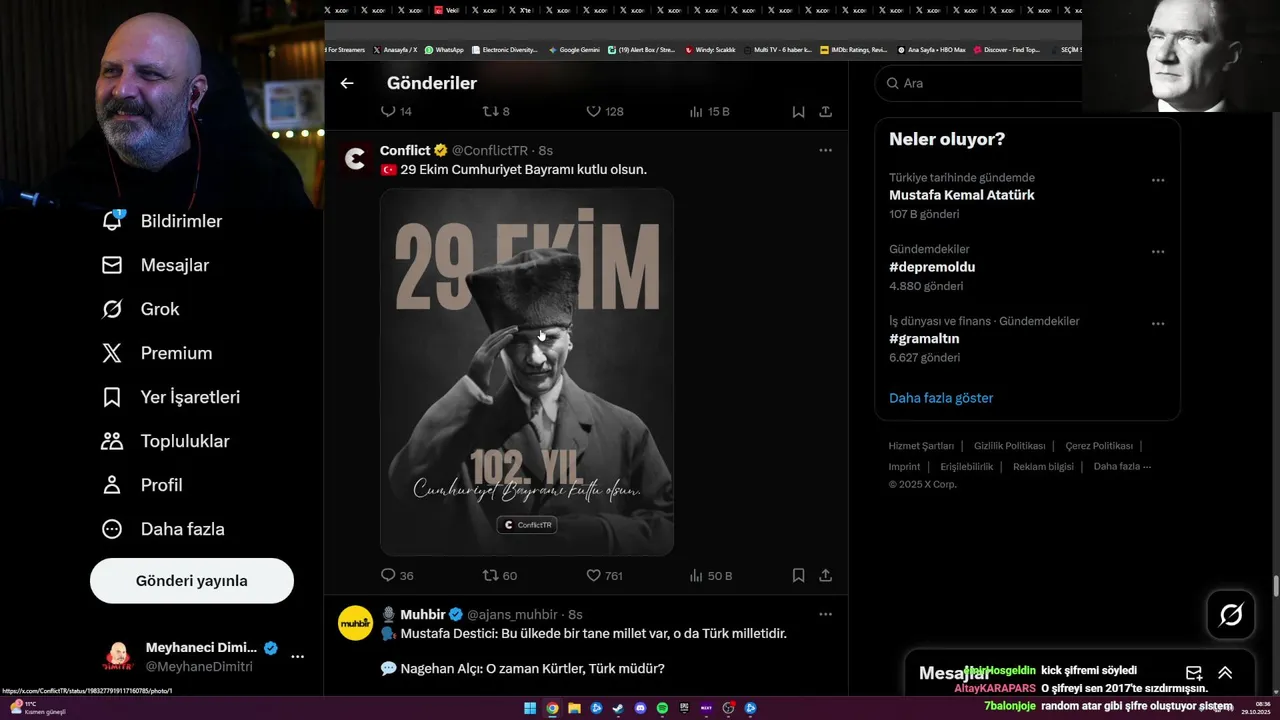Open IMDb: Ratings bookmark
Viewport: 1280px width, 720px height.
(853, 50)
